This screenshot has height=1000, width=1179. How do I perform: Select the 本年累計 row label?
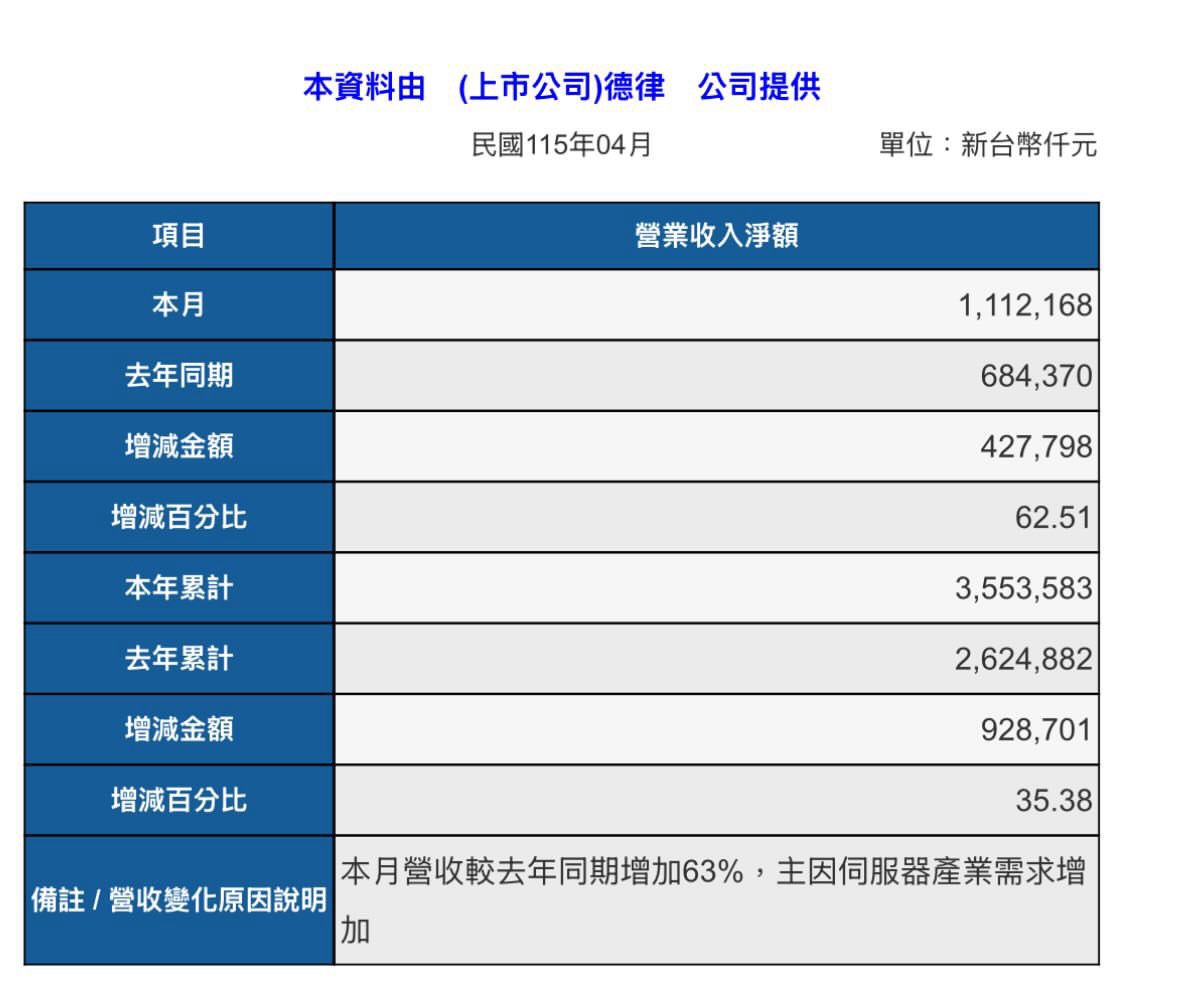click(x=179, y=588)
